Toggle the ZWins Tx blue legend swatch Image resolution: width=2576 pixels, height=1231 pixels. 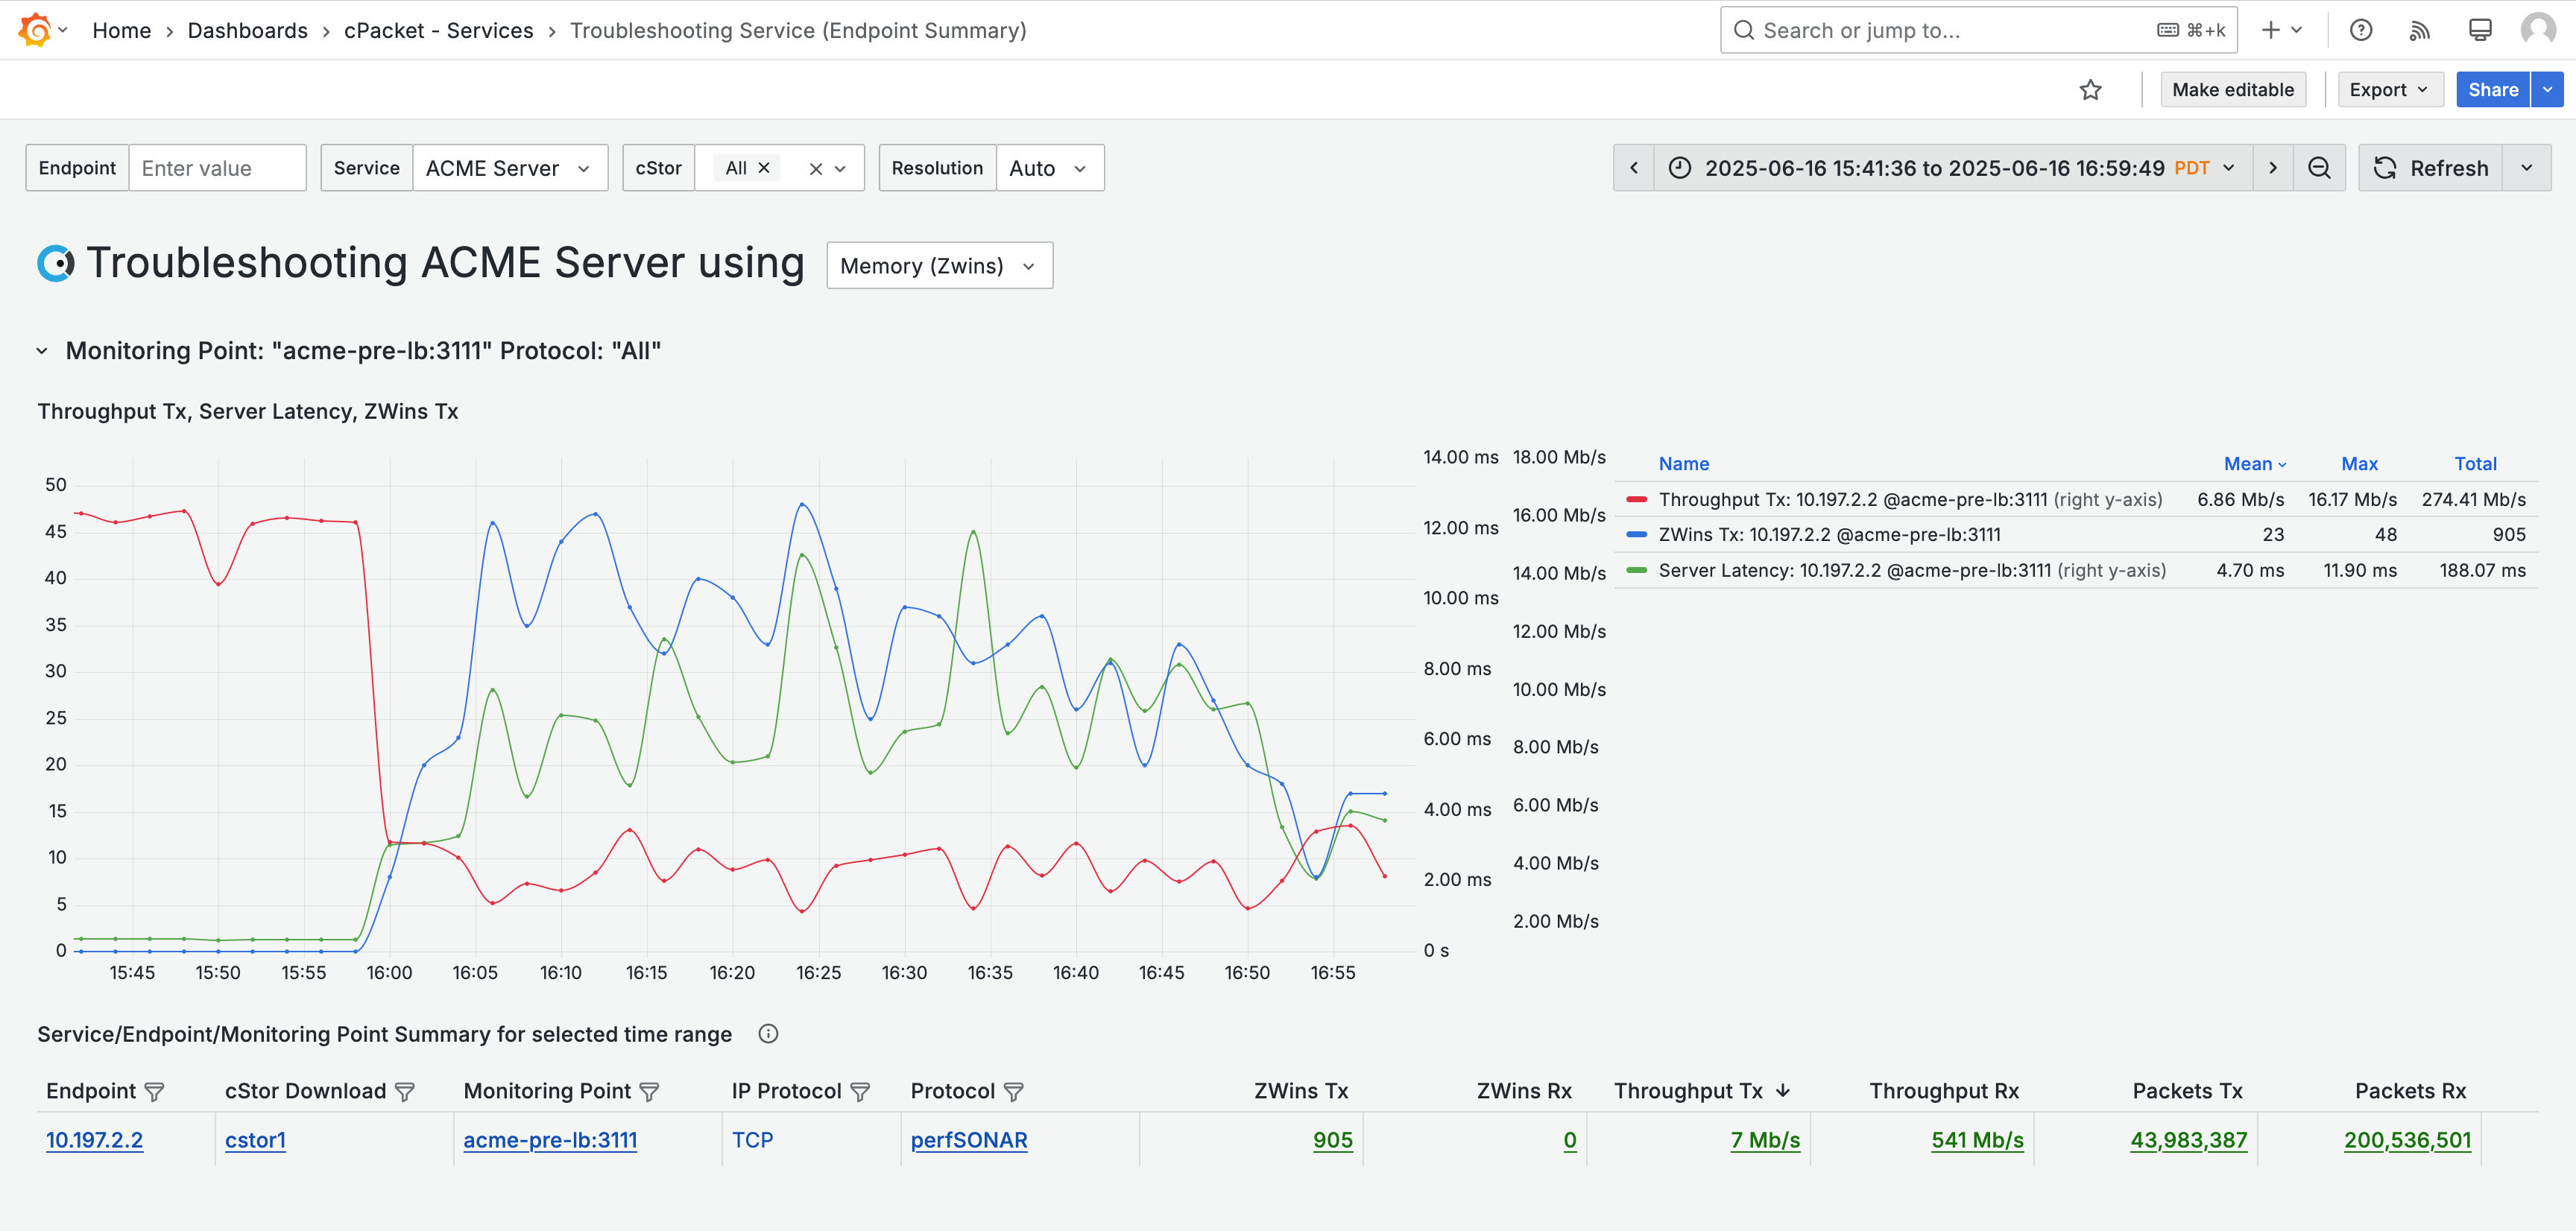click(1636, 535)
